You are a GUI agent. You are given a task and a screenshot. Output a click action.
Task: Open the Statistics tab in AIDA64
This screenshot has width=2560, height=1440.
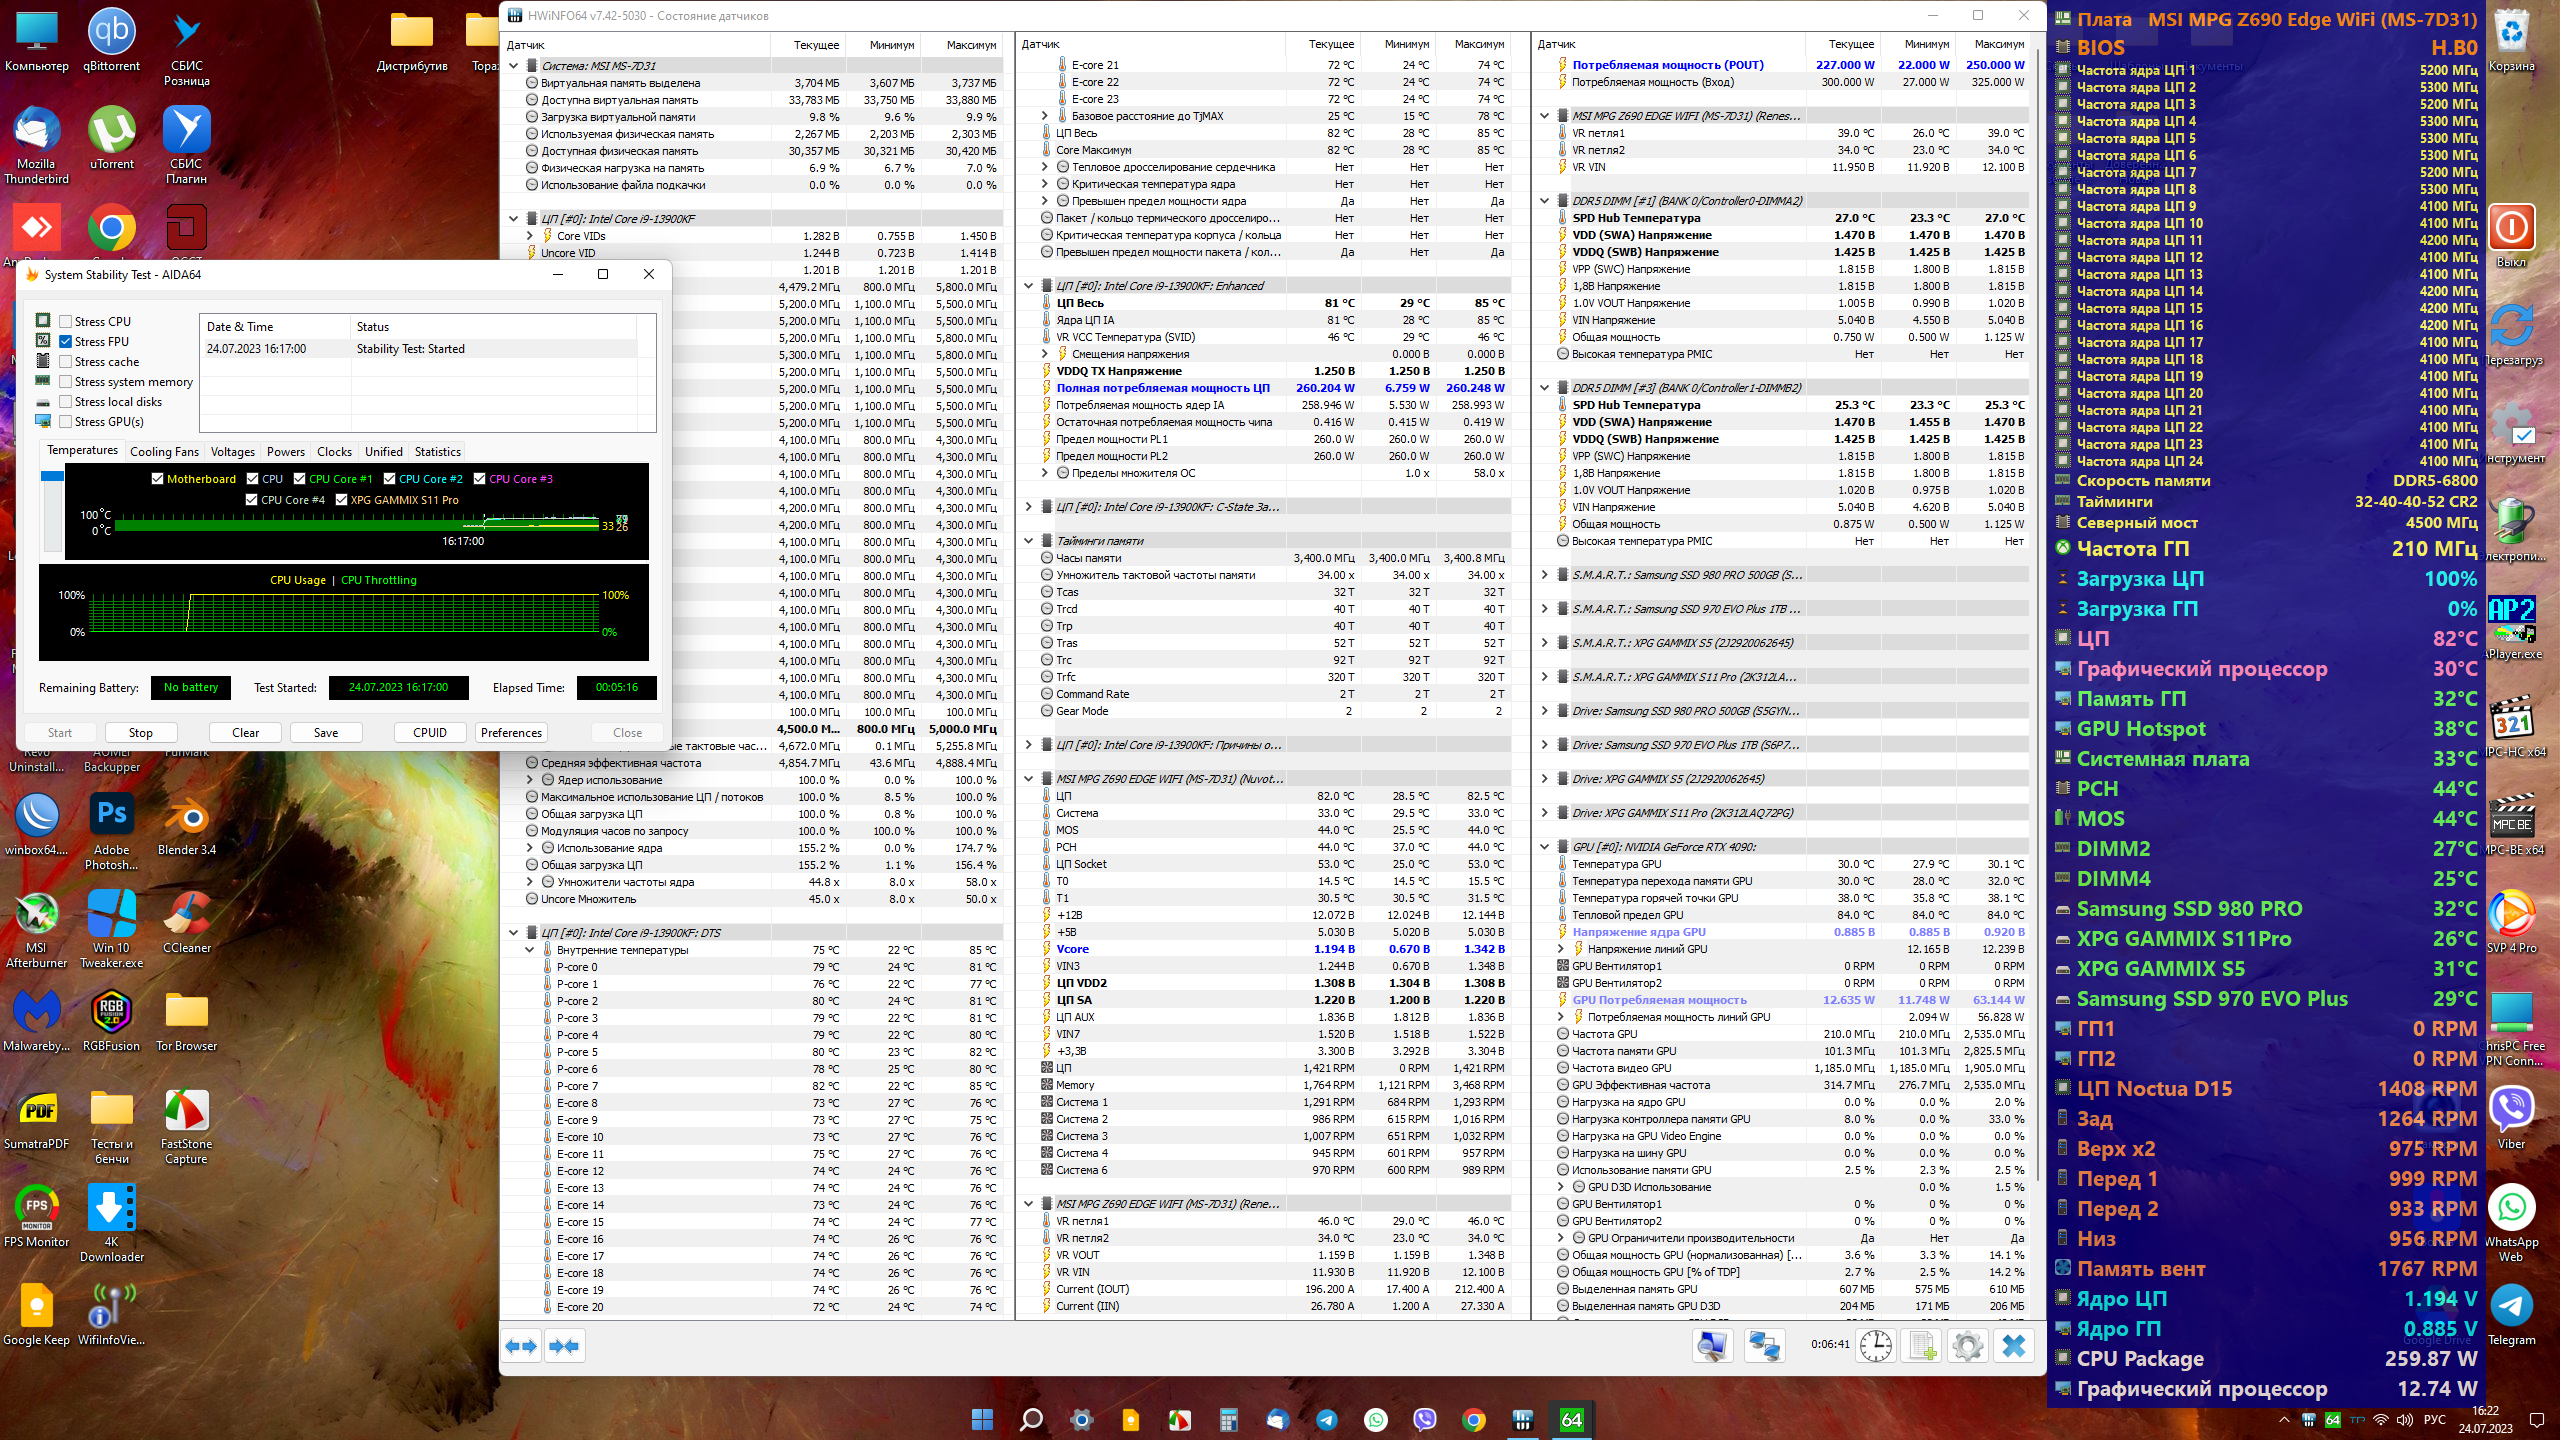[437, 452]
